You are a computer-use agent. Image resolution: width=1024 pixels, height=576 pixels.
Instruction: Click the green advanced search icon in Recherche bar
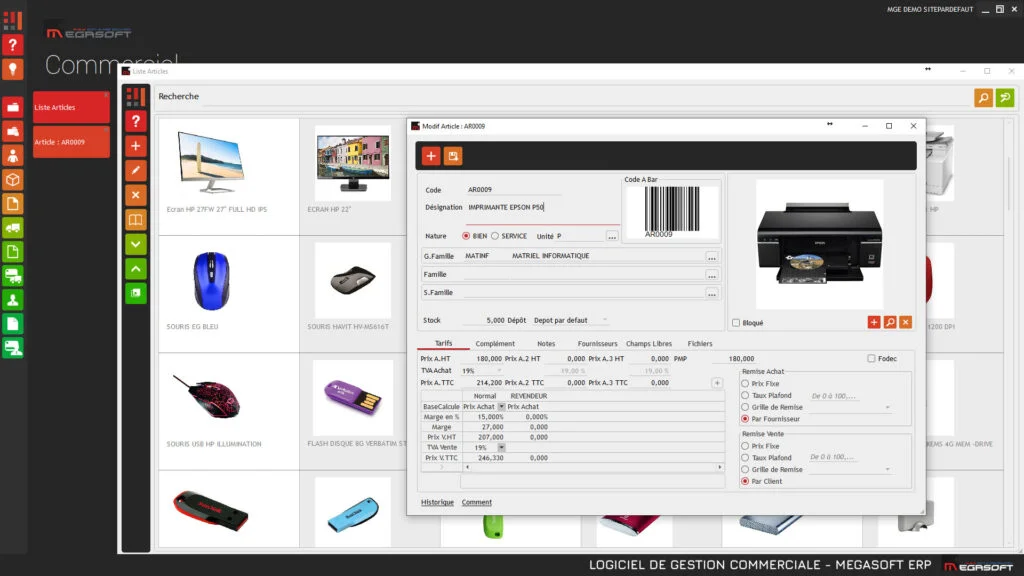click(1004, 98)
